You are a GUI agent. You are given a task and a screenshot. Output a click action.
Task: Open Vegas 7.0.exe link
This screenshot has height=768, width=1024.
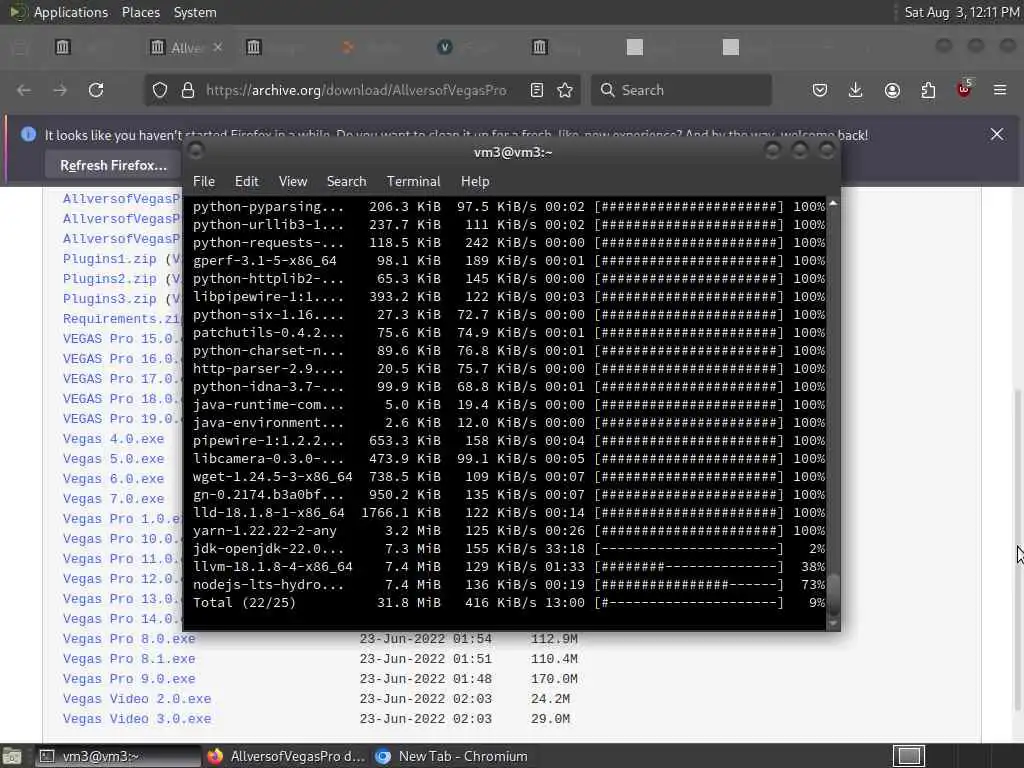point(113,499)
